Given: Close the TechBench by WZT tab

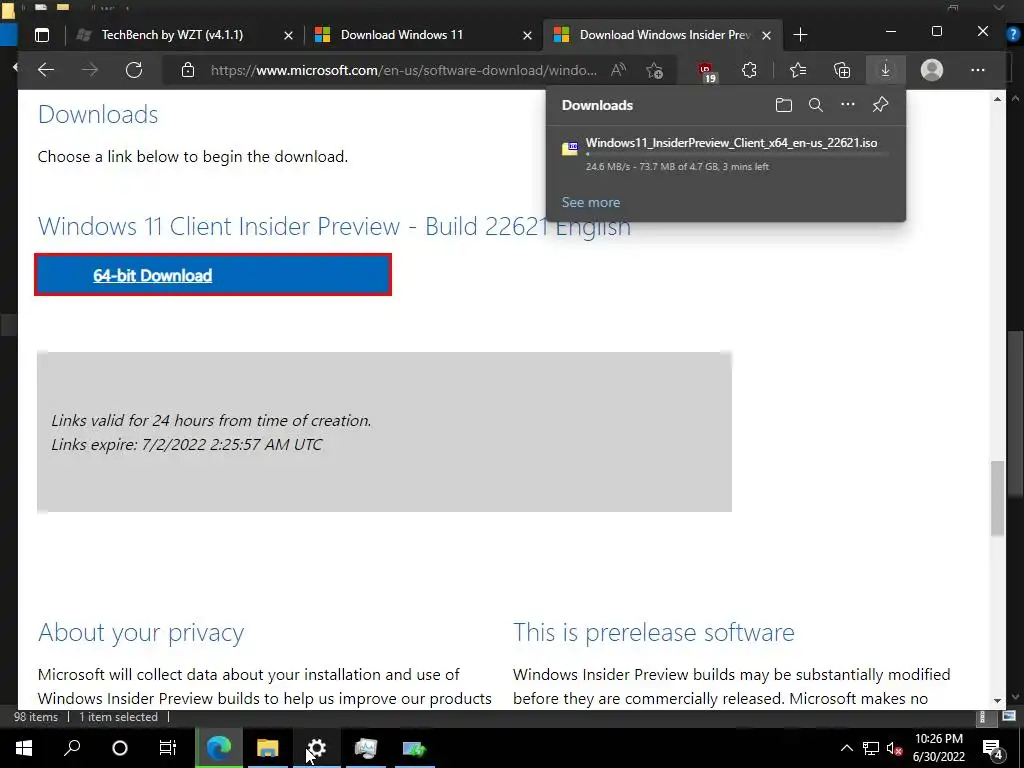Looking at the screenshot, I should pyautogui.click(x=288, y=35).
